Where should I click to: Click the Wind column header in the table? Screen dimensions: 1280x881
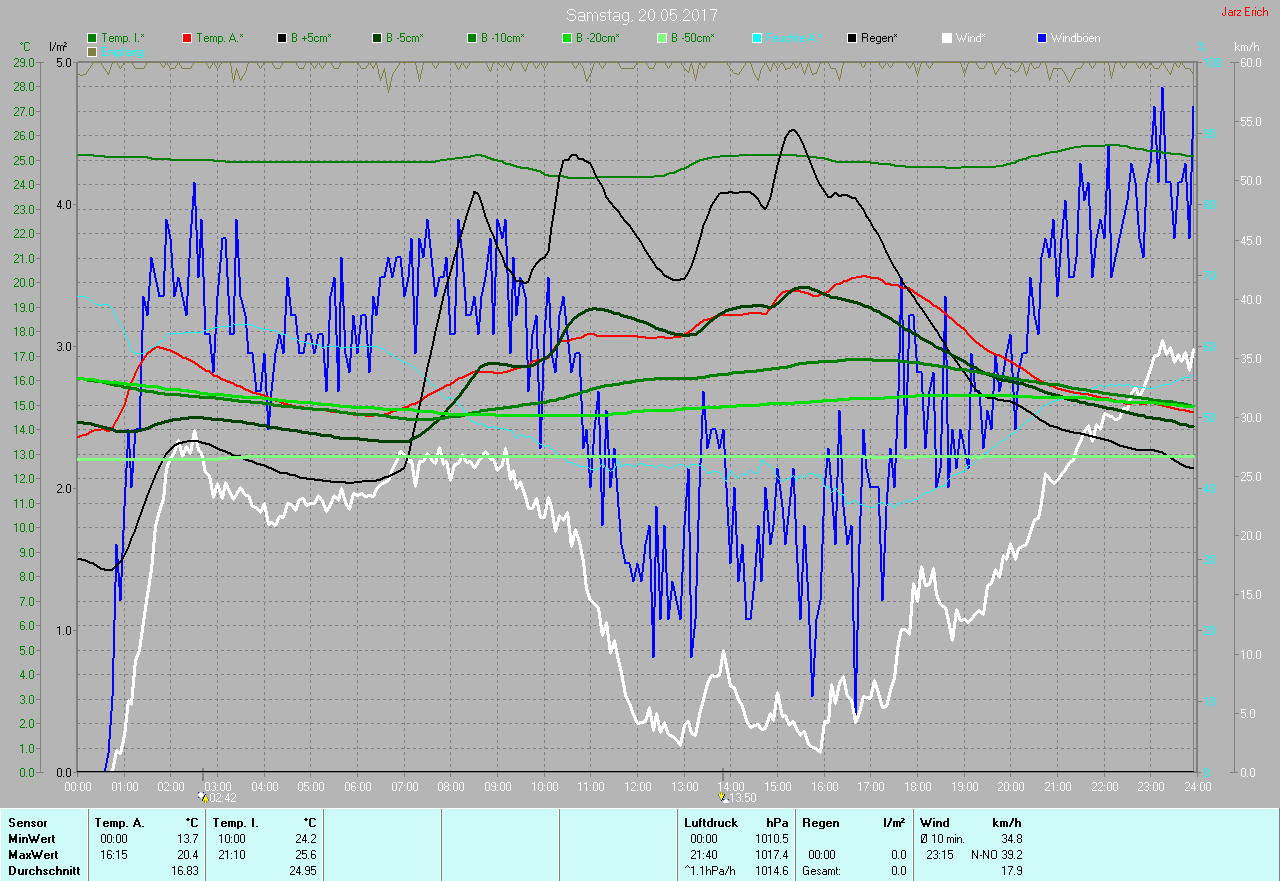pos(934,823)
